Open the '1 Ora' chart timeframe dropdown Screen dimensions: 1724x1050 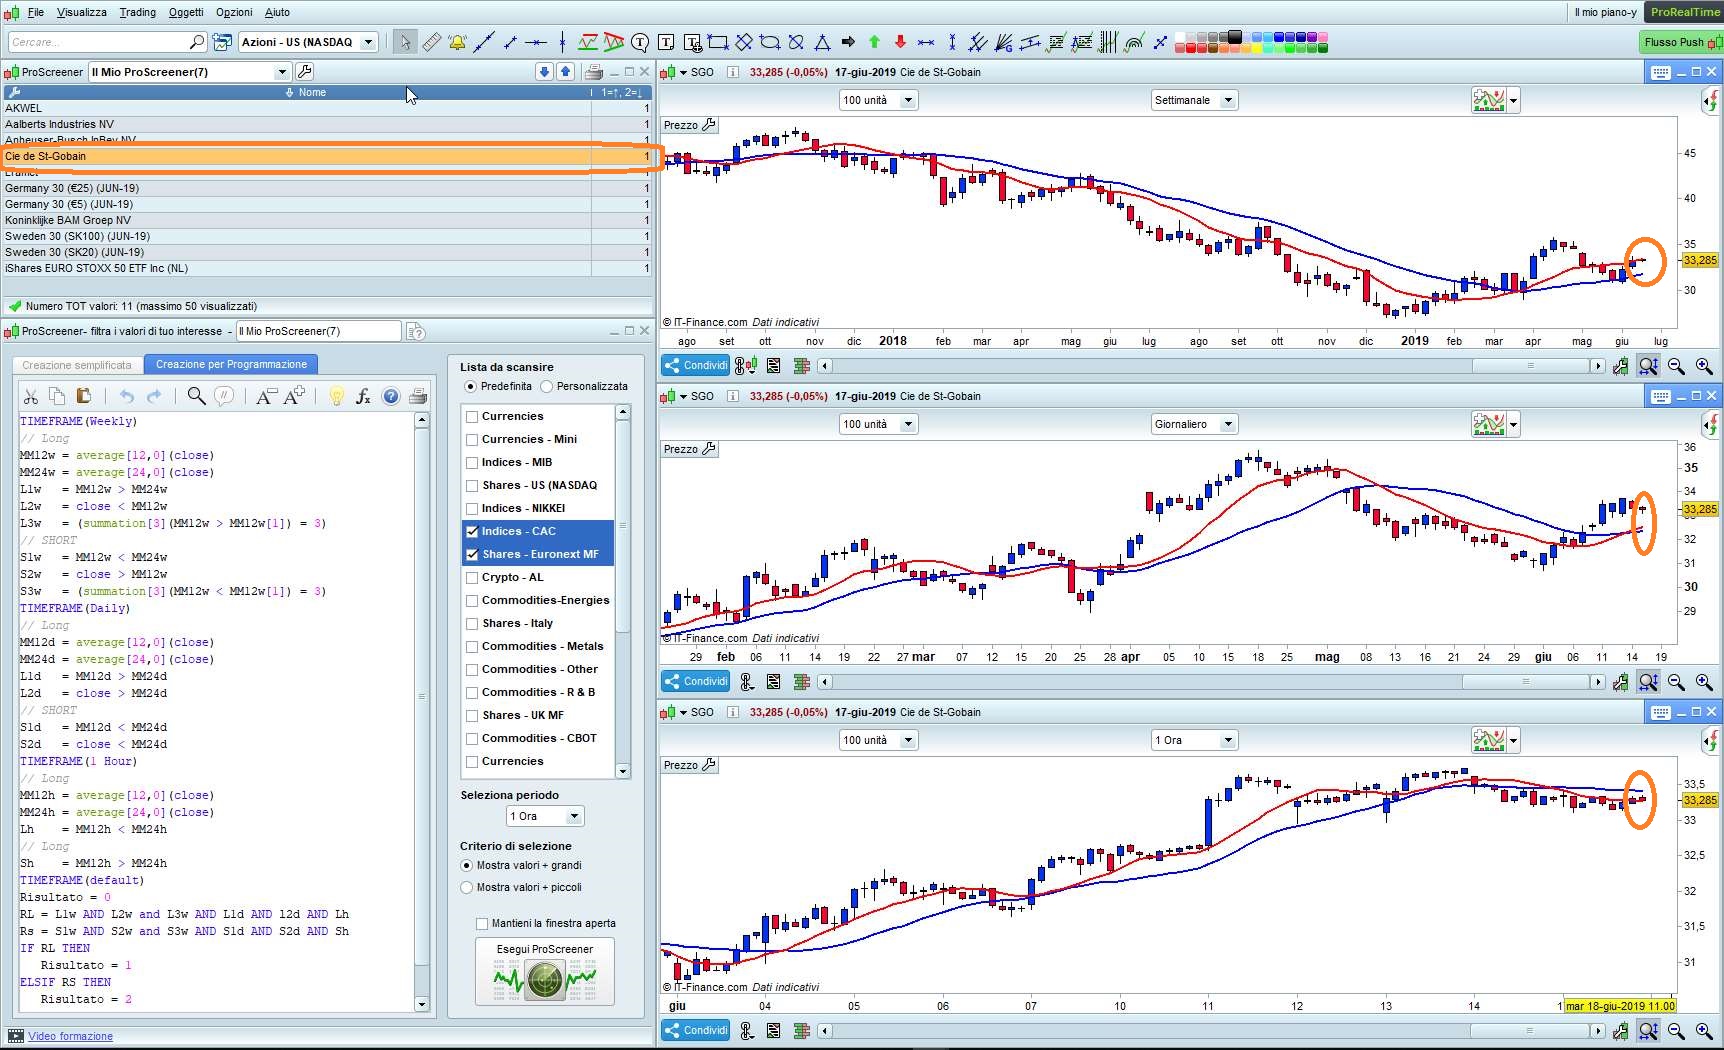coord(1194,740)
